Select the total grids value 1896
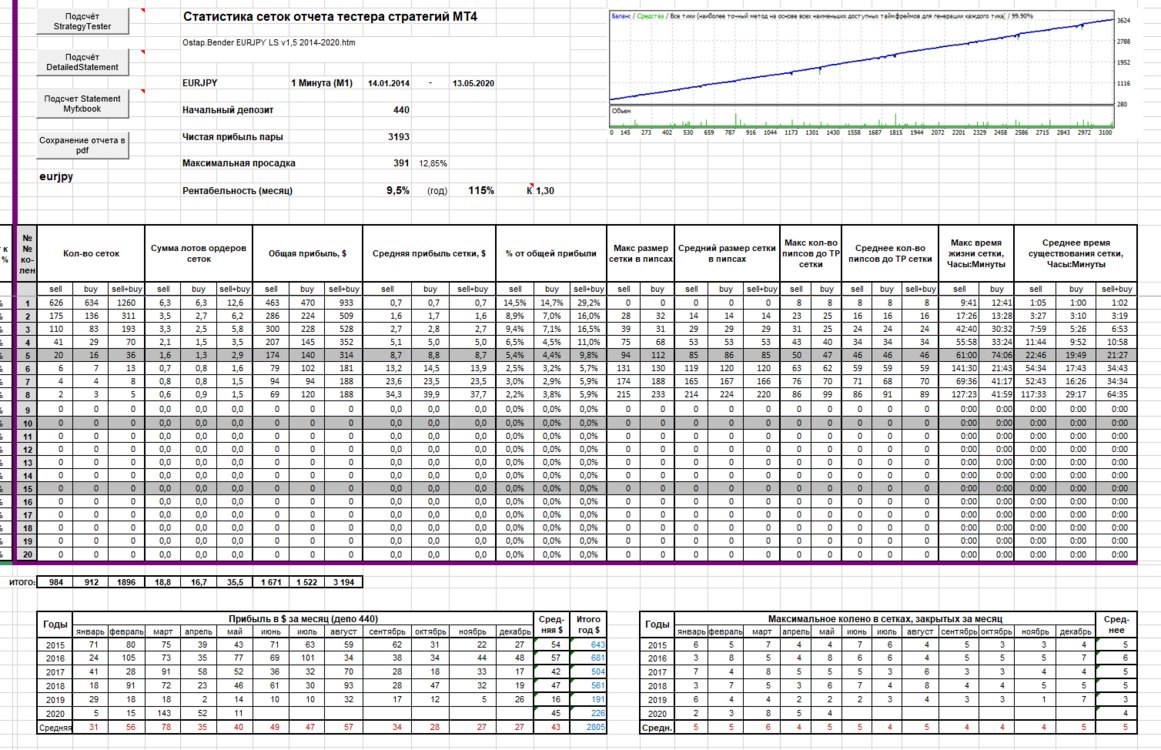Screen dimensions: 1161x750 [126, 582]
